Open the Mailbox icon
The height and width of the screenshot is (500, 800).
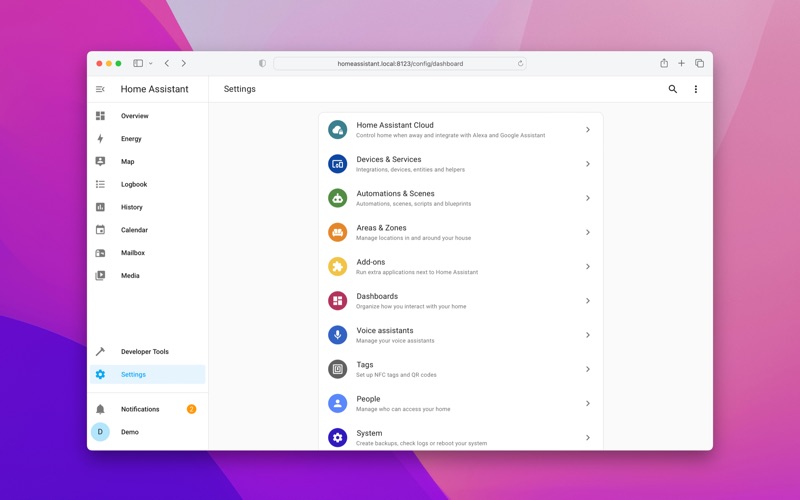pyautogui.click(x=101, y=253)
